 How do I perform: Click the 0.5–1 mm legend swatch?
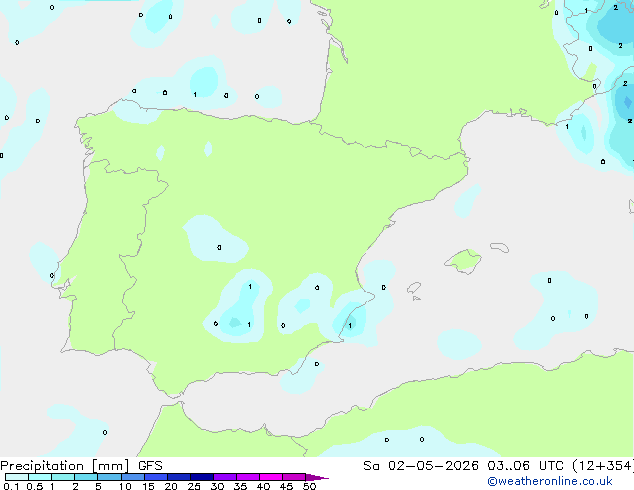tap(40, 477)
